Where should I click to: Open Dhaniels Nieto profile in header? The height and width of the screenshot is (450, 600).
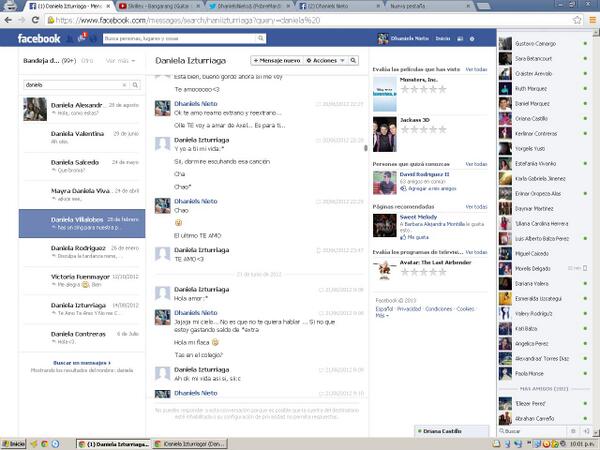tap(403, 38)
